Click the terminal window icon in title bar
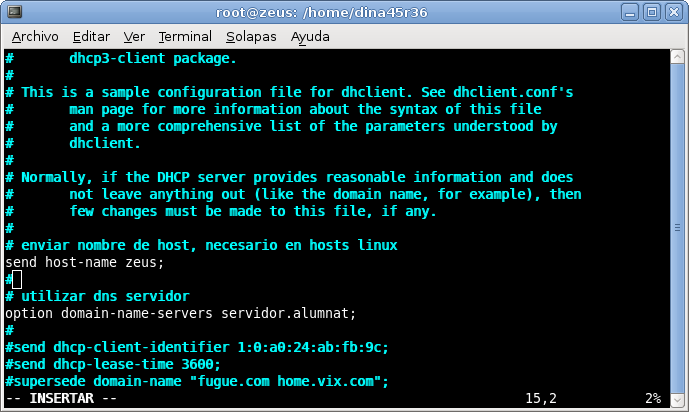This screenshot has height=412, width=689. pyautogui.click(x=15, y=12)
